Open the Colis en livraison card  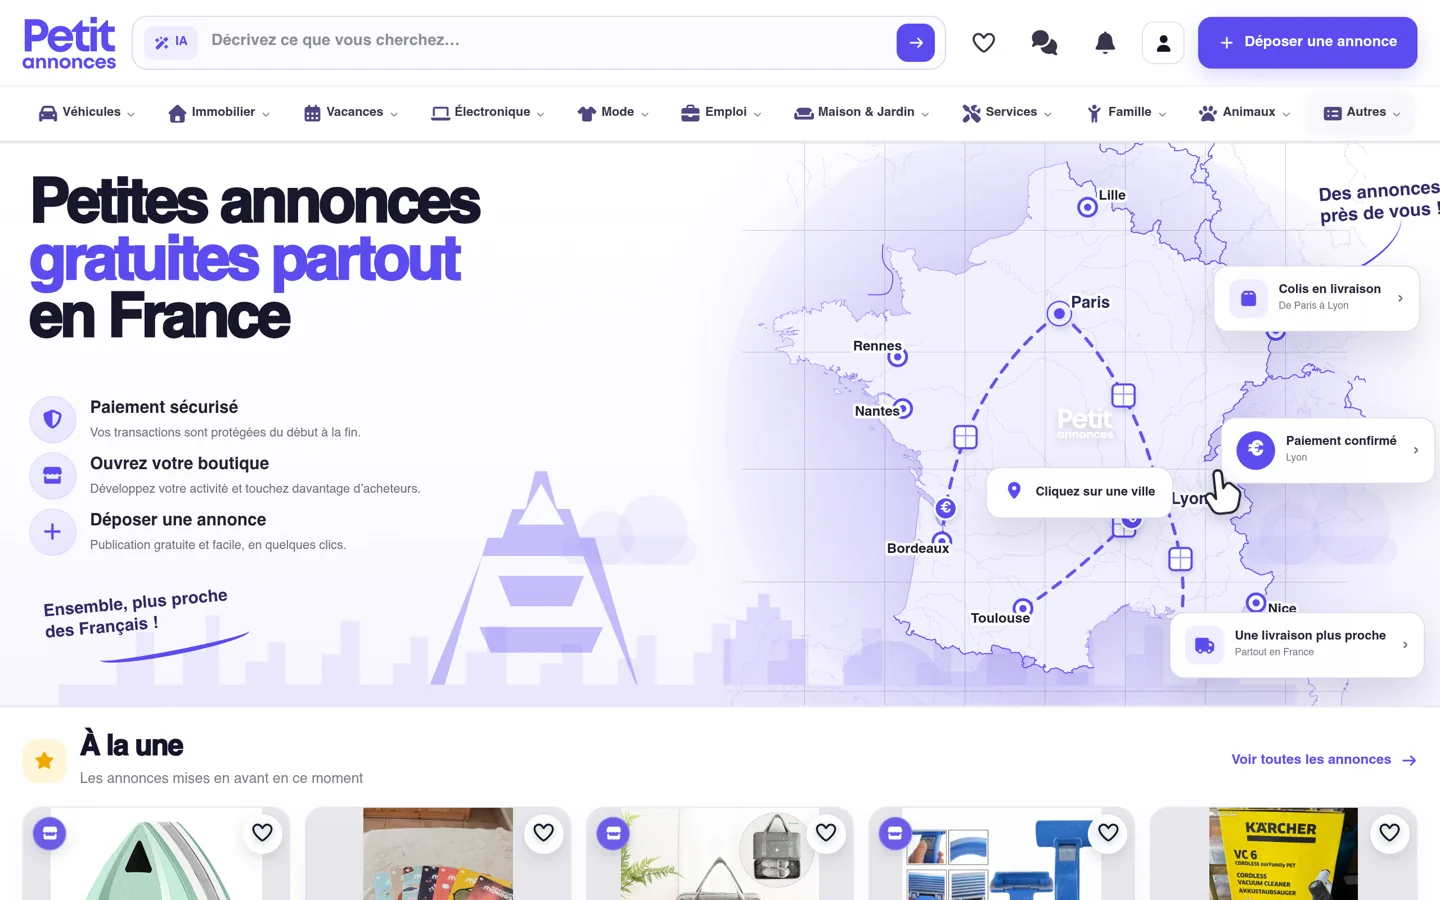pyautogui.click(x=1316, y=298)
